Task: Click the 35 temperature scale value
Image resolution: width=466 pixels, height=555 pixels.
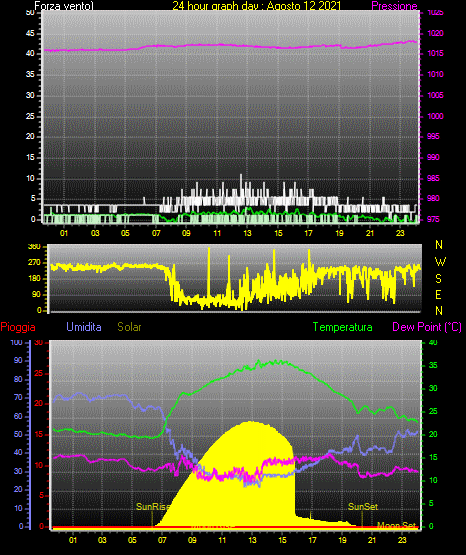Action: 433,365
